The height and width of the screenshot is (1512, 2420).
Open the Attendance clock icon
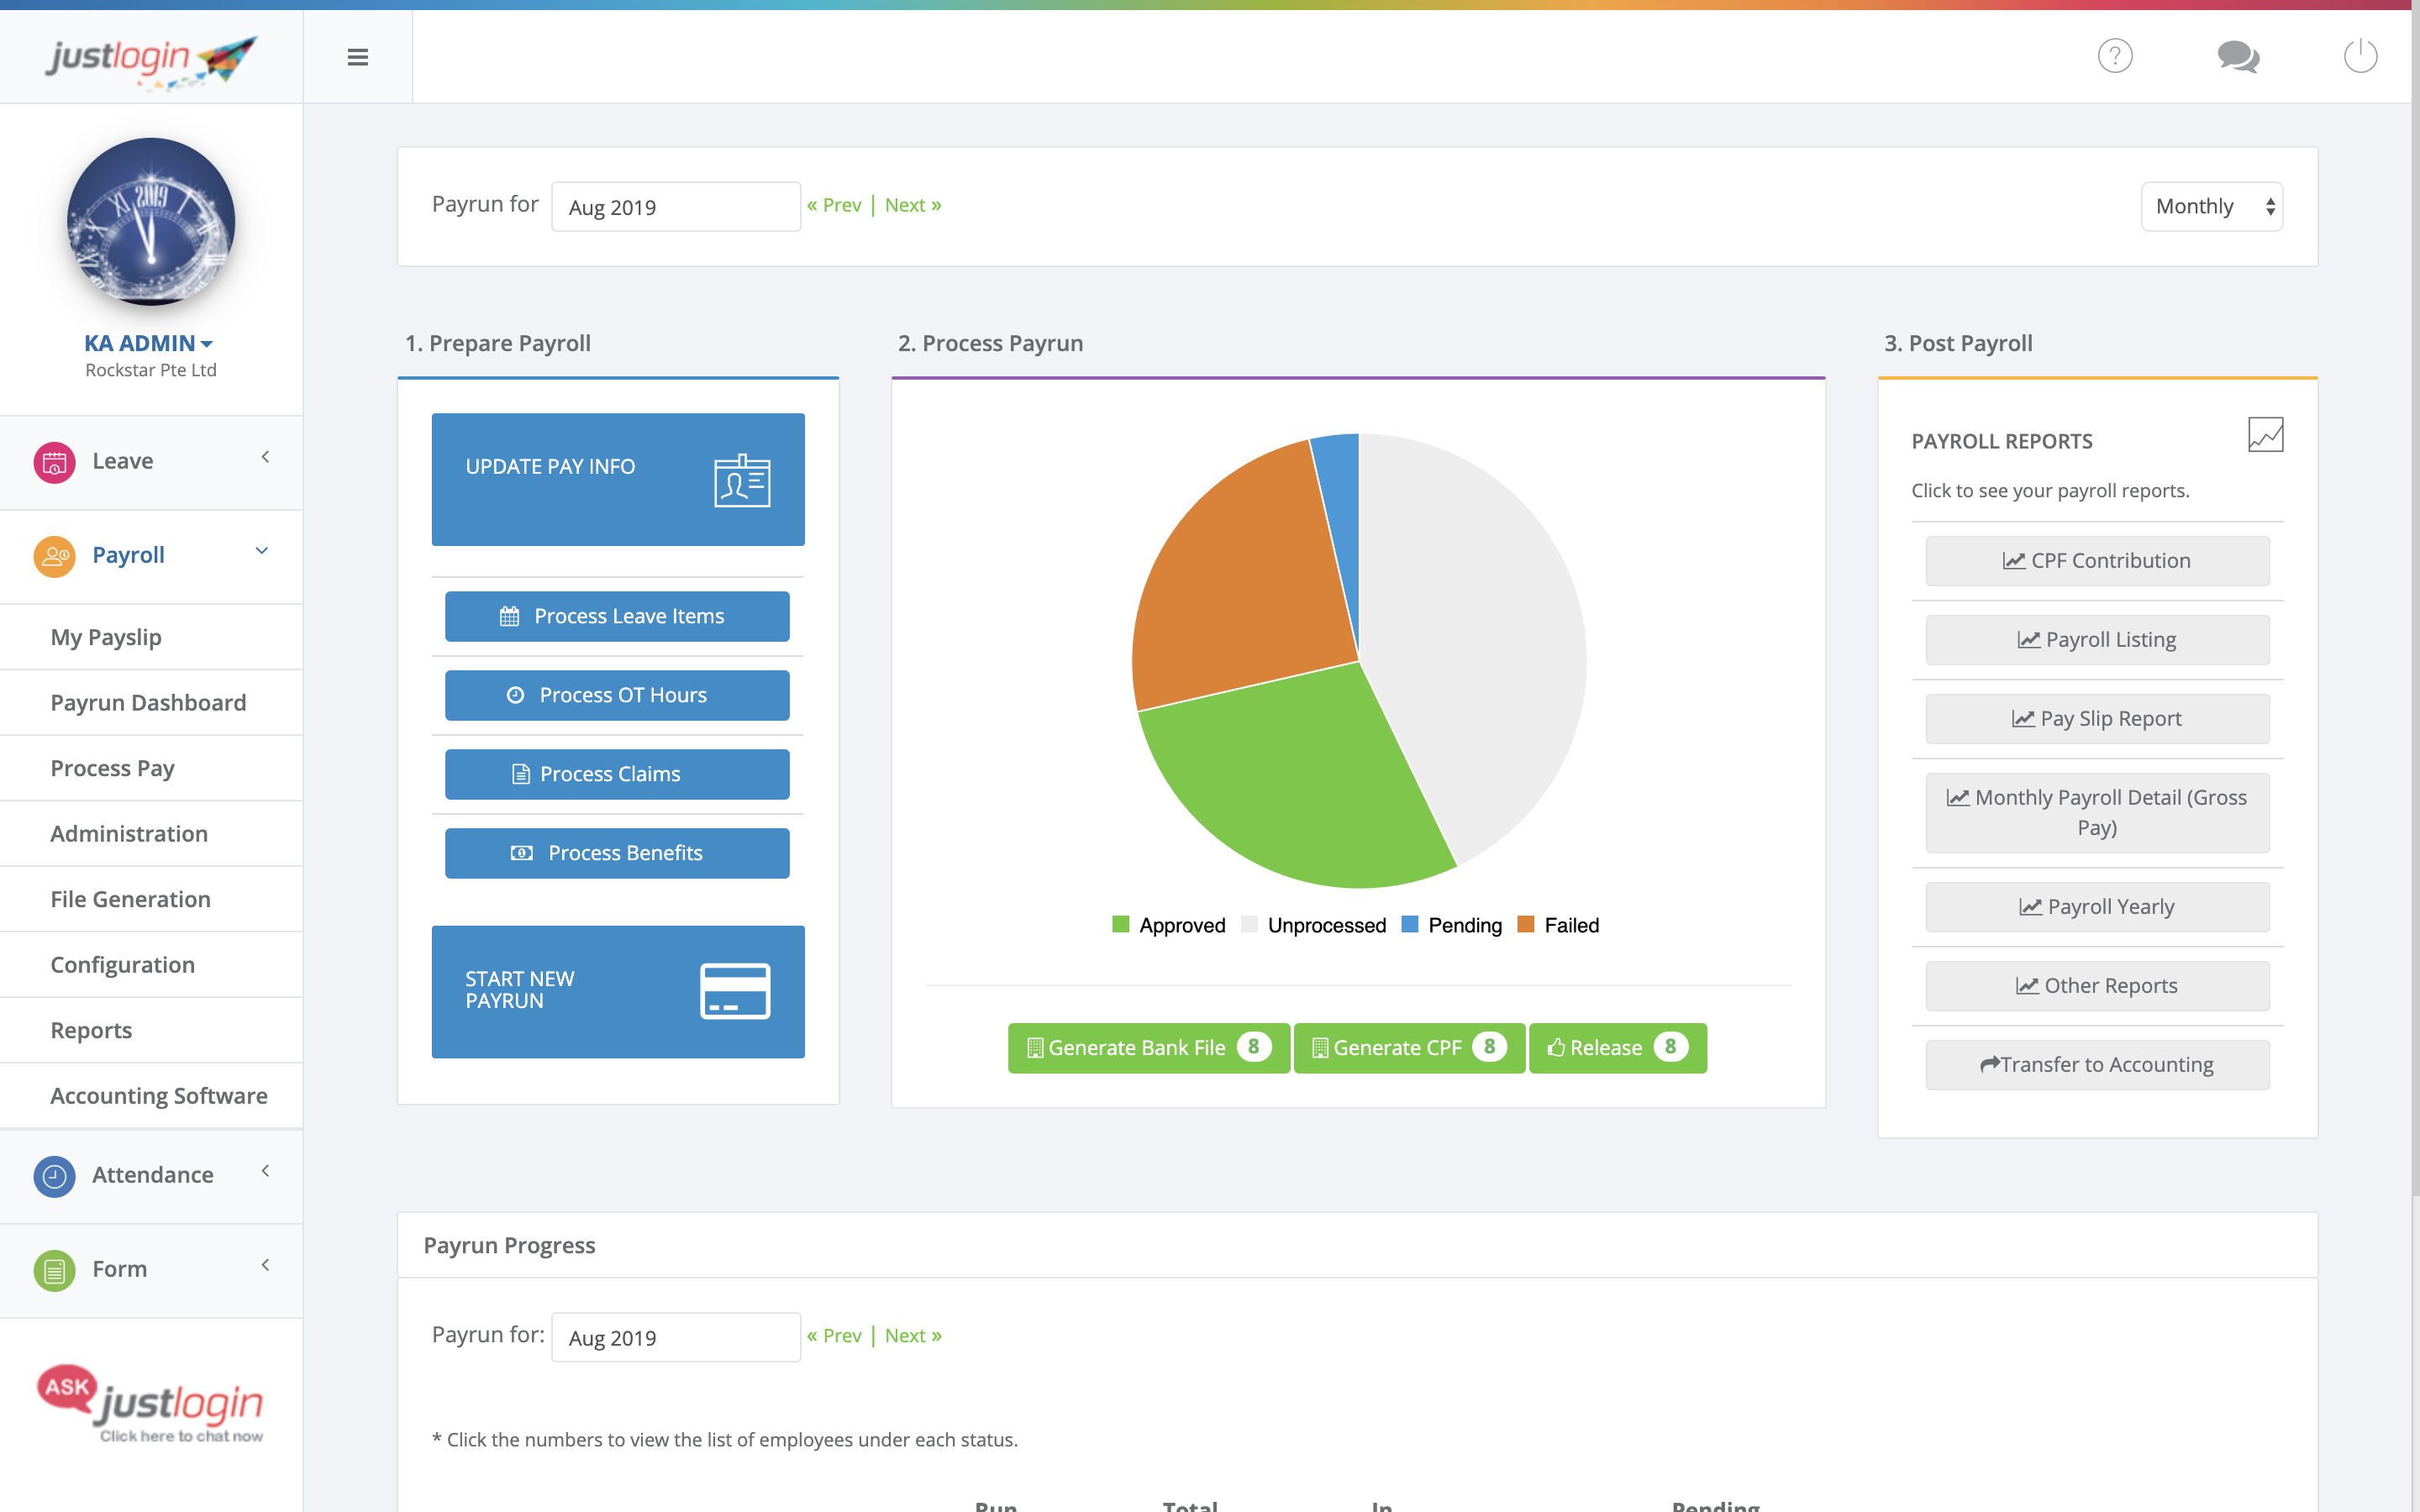(54, 1176)
